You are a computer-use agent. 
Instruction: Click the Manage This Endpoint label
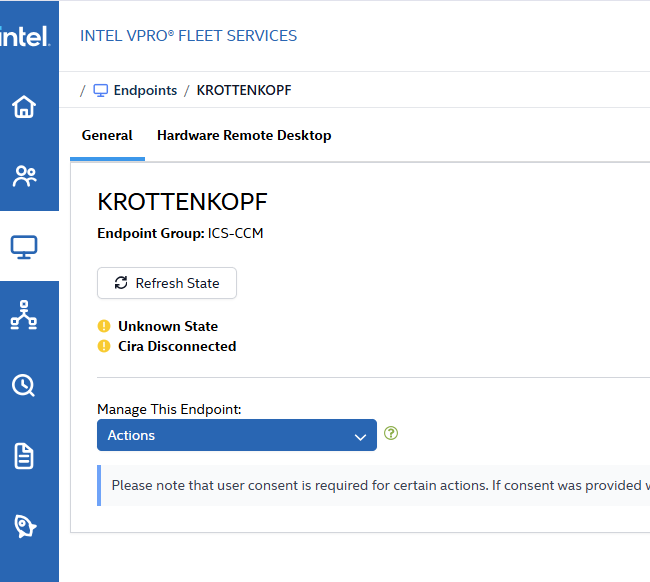[169, 410]
